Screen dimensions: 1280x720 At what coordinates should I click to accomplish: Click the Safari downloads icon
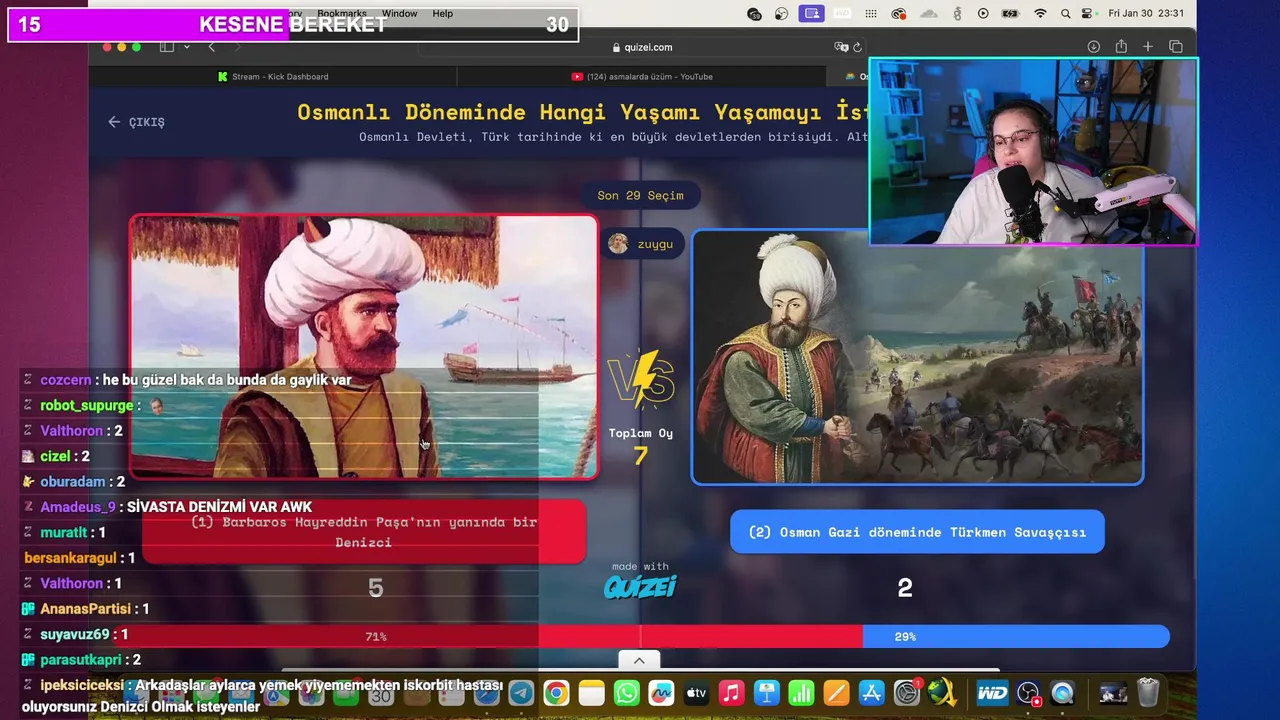click(1093, 47)
